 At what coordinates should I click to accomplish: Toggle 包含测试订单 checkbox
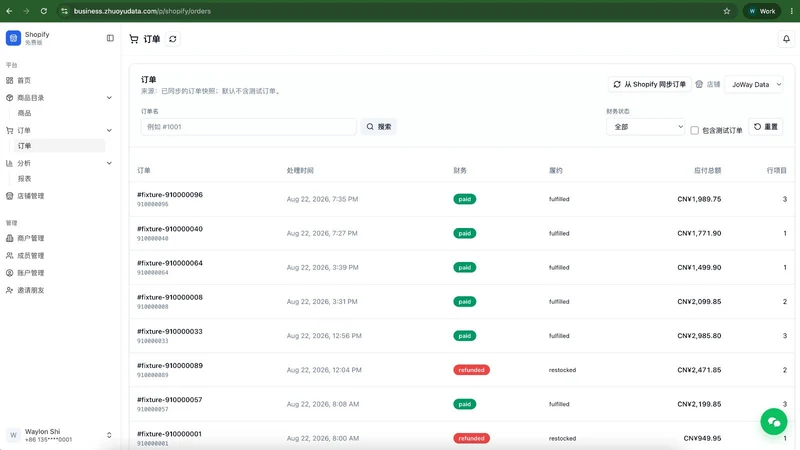694,130
